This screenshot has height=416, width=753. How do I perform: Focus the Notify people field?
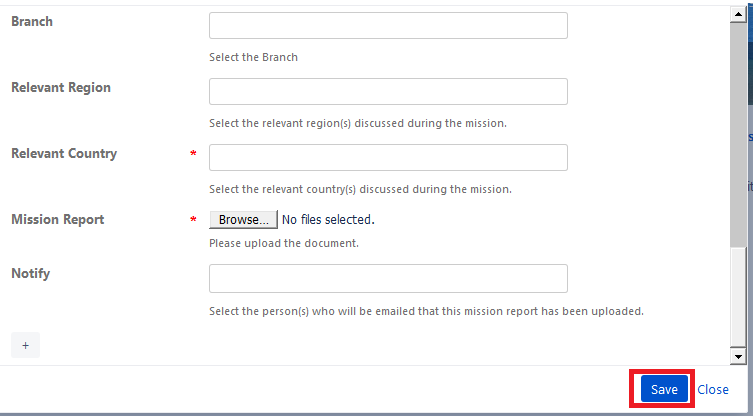(x=388, y=279)
